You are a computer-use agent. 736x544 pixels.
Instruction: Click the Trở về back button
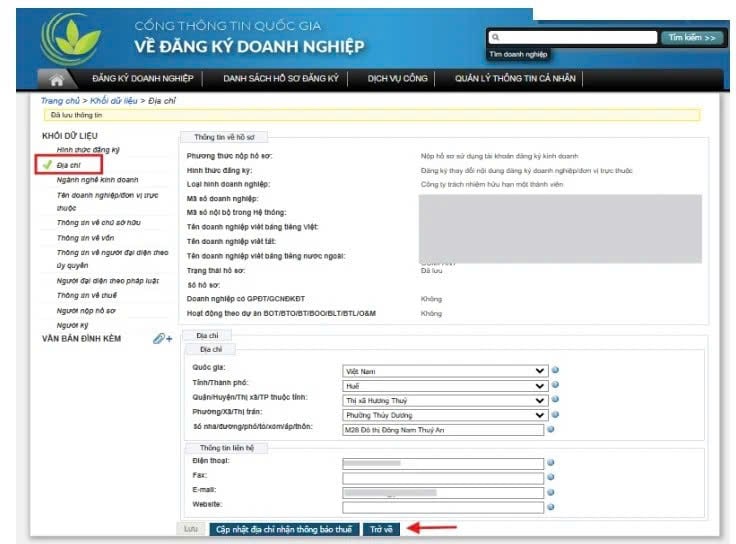(x=381, y=529)
